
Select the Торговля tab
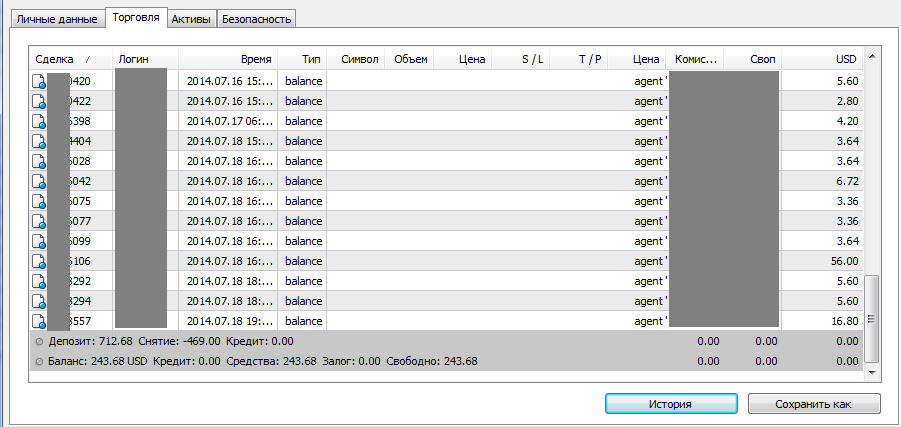[x=136, y=18]
